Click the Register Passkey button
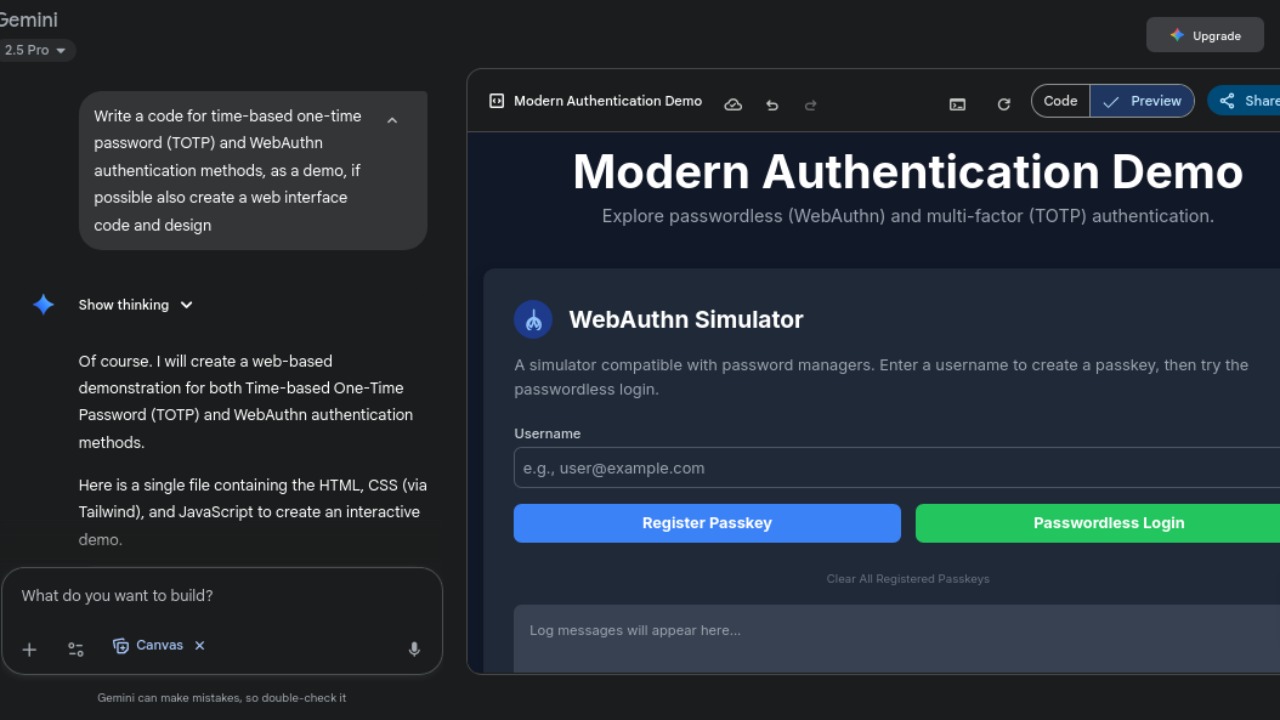Viewport: 1280px width, 720px height. click(x=707, y=523)
